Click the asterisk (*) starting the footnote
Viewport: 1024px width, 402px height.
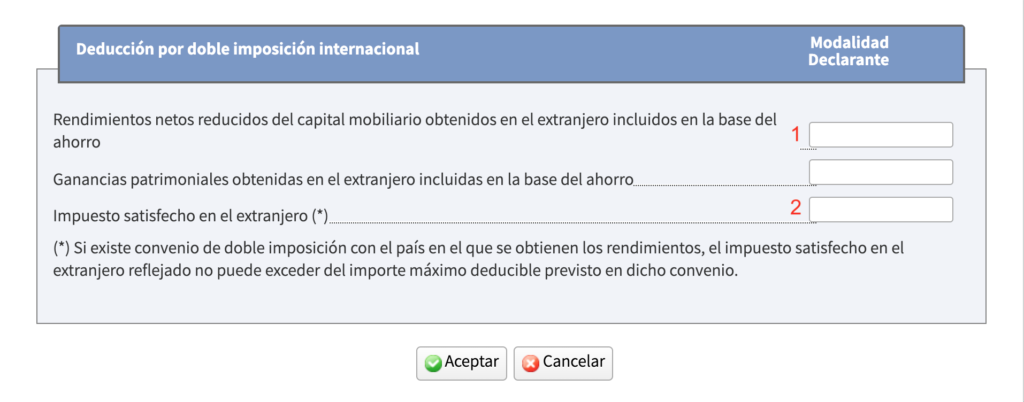(x=63, y=246)
